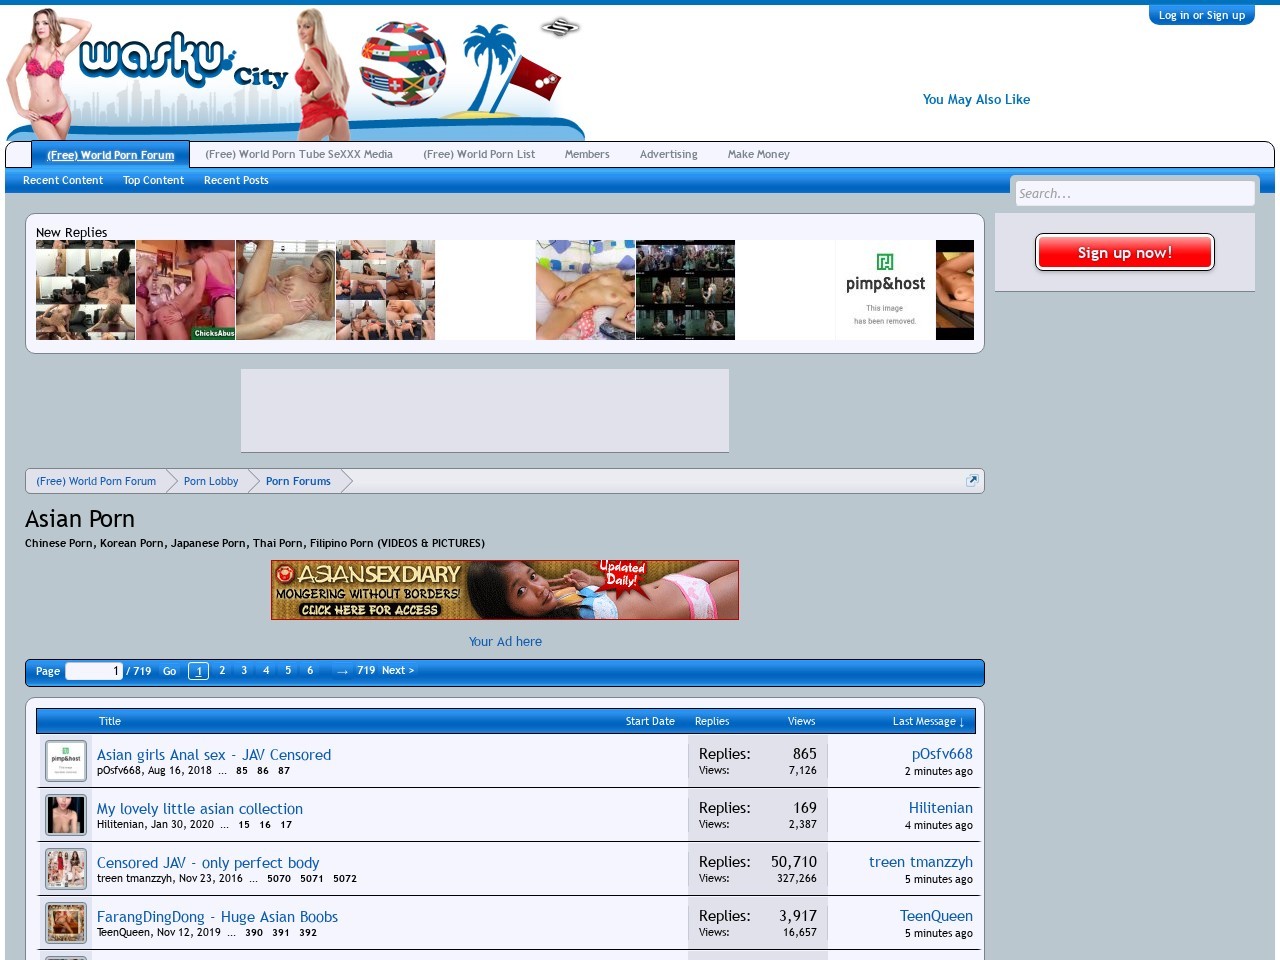This screenshot has width=1280, height=960.
Task: Sort the thread list by Replies column
Action: (x=712, y=722)
